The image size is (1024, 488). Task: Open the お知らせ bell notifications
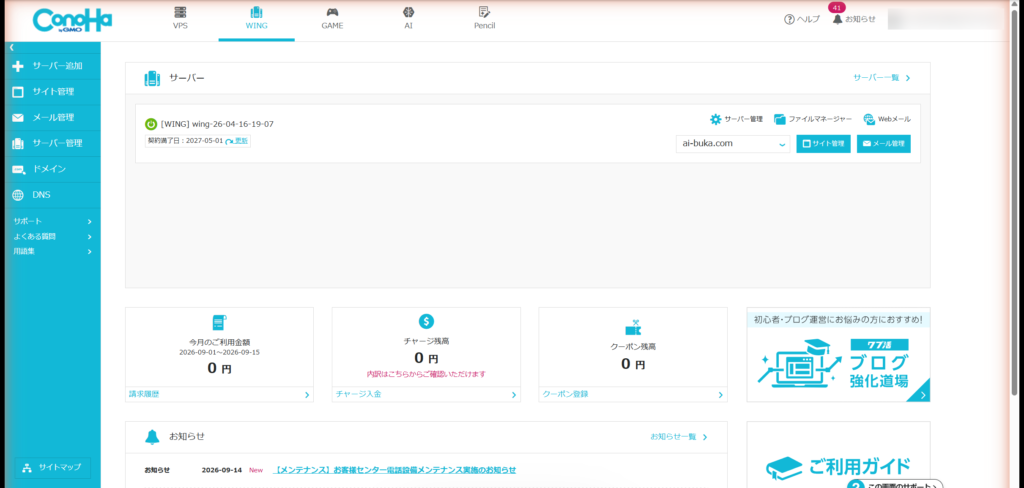coord(854,20)
